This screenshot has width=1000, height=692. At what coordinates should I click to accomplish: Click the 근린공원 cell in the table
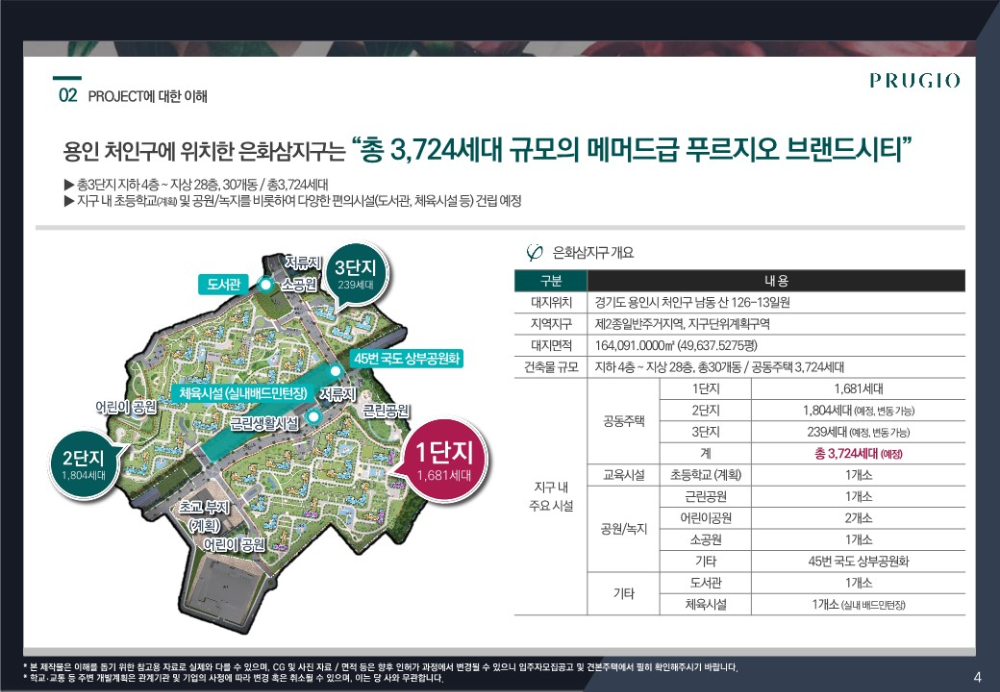[x=705, y=497]
